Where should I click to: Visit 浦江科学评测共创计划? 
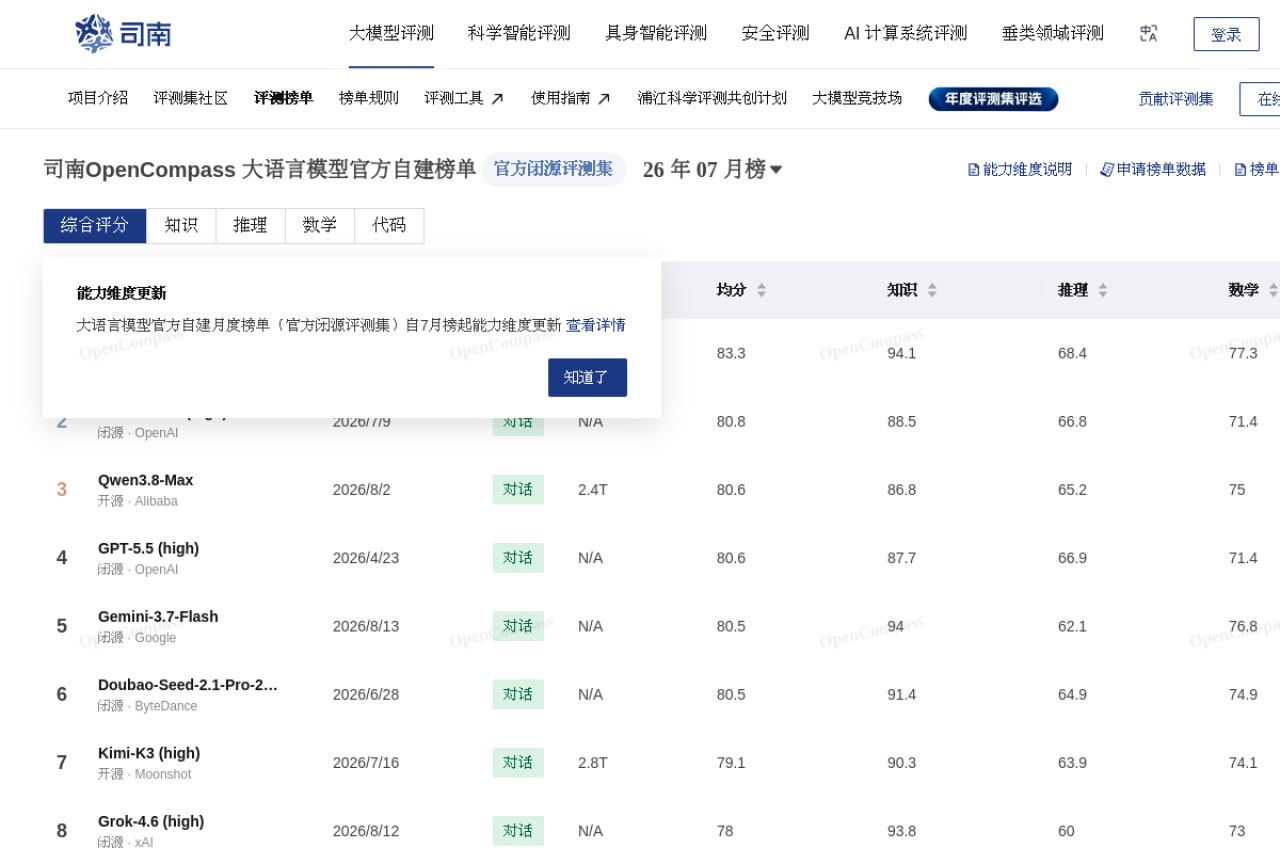pos(712,98)
